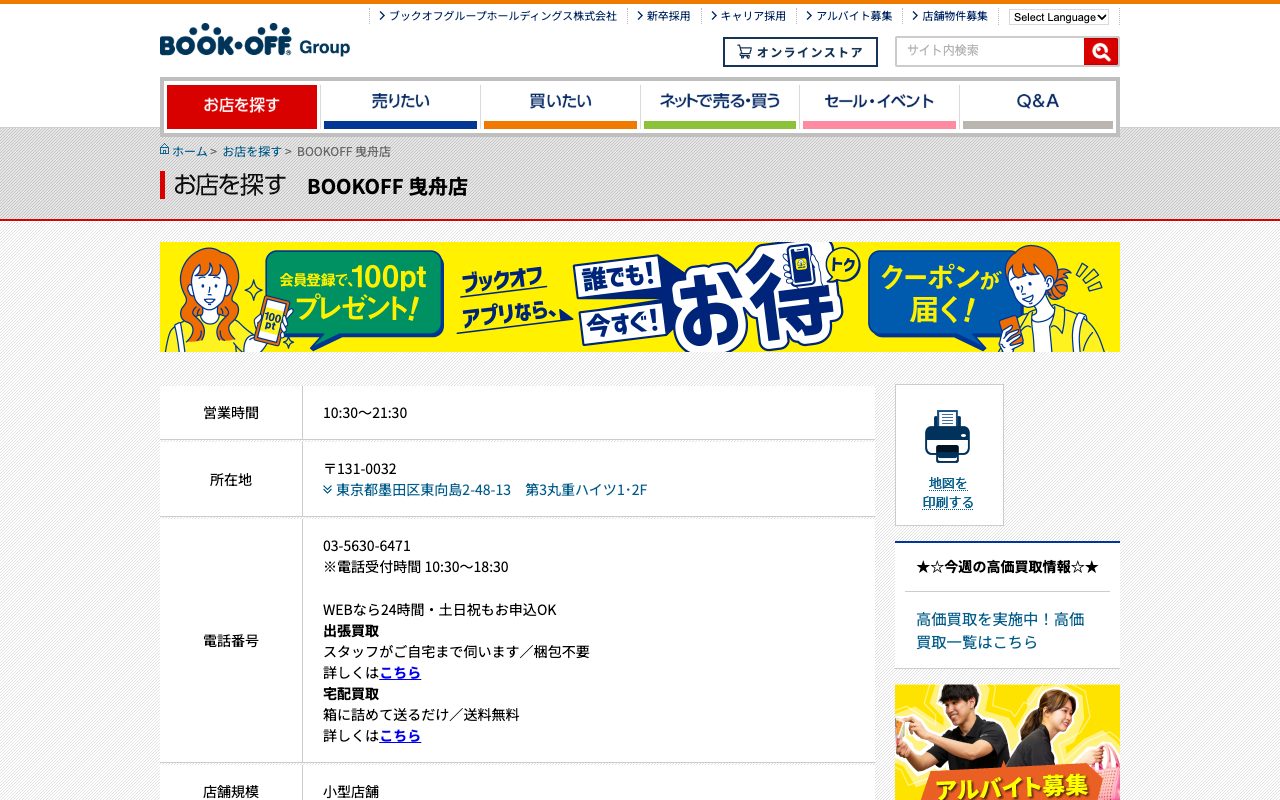The height and width of the screenshot is (800, 1280).
Task: Click the phone number 03-5630-6471
Action: [367, 546]
